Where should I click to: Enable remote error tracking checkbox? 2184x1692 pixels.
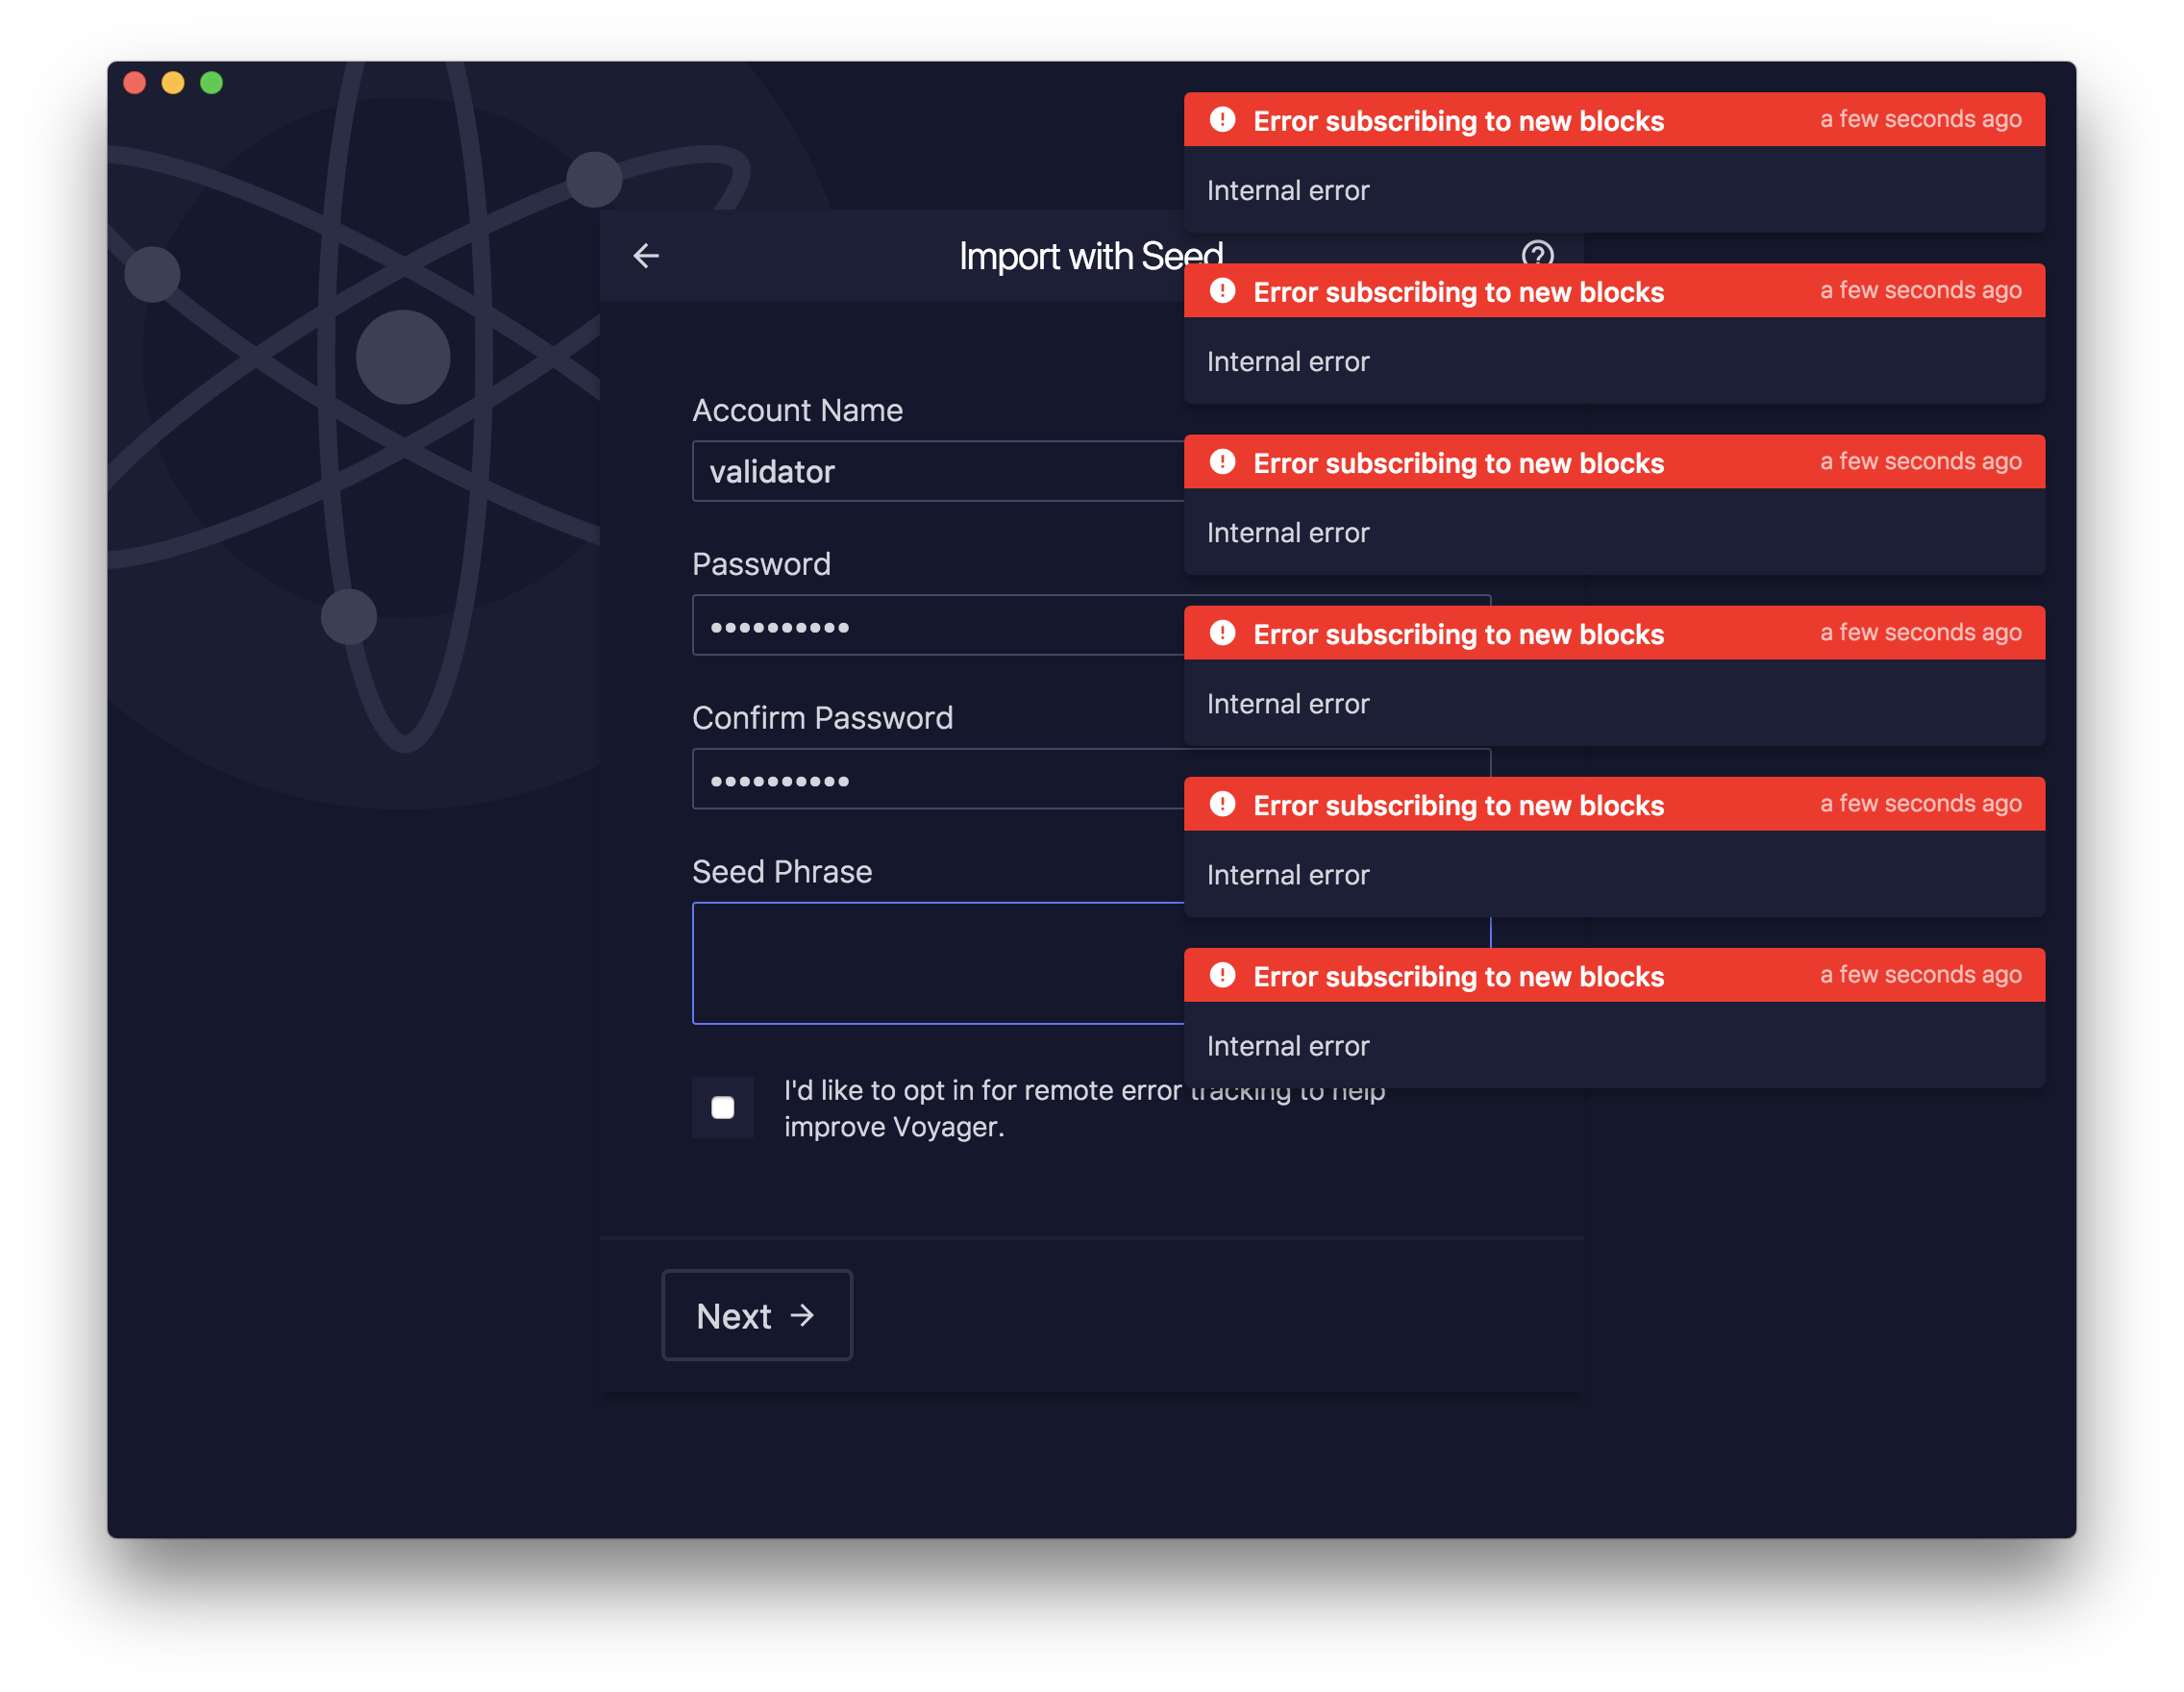coord(722,1107)
